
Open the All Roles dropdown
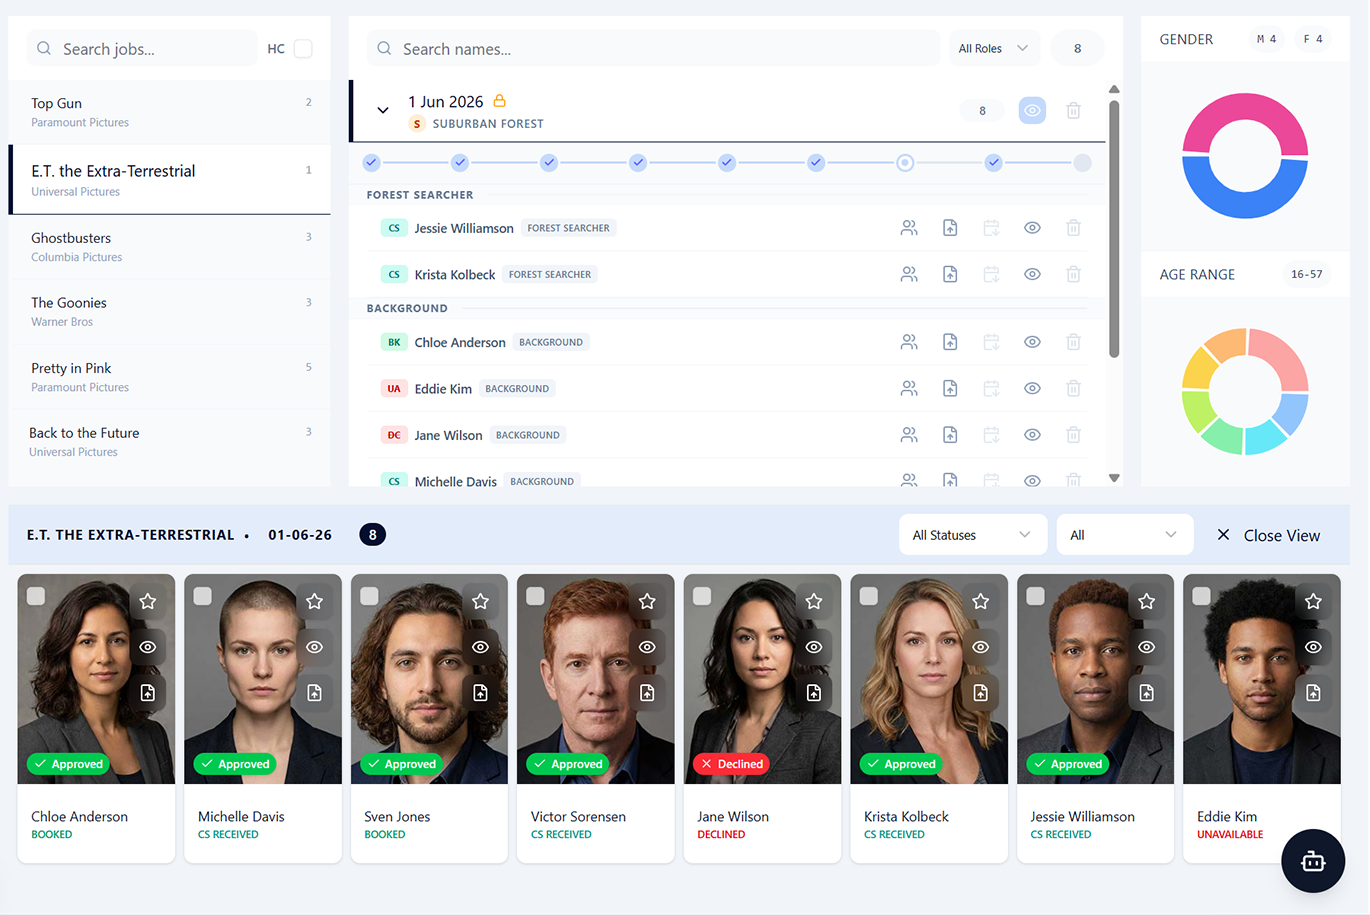993,49
